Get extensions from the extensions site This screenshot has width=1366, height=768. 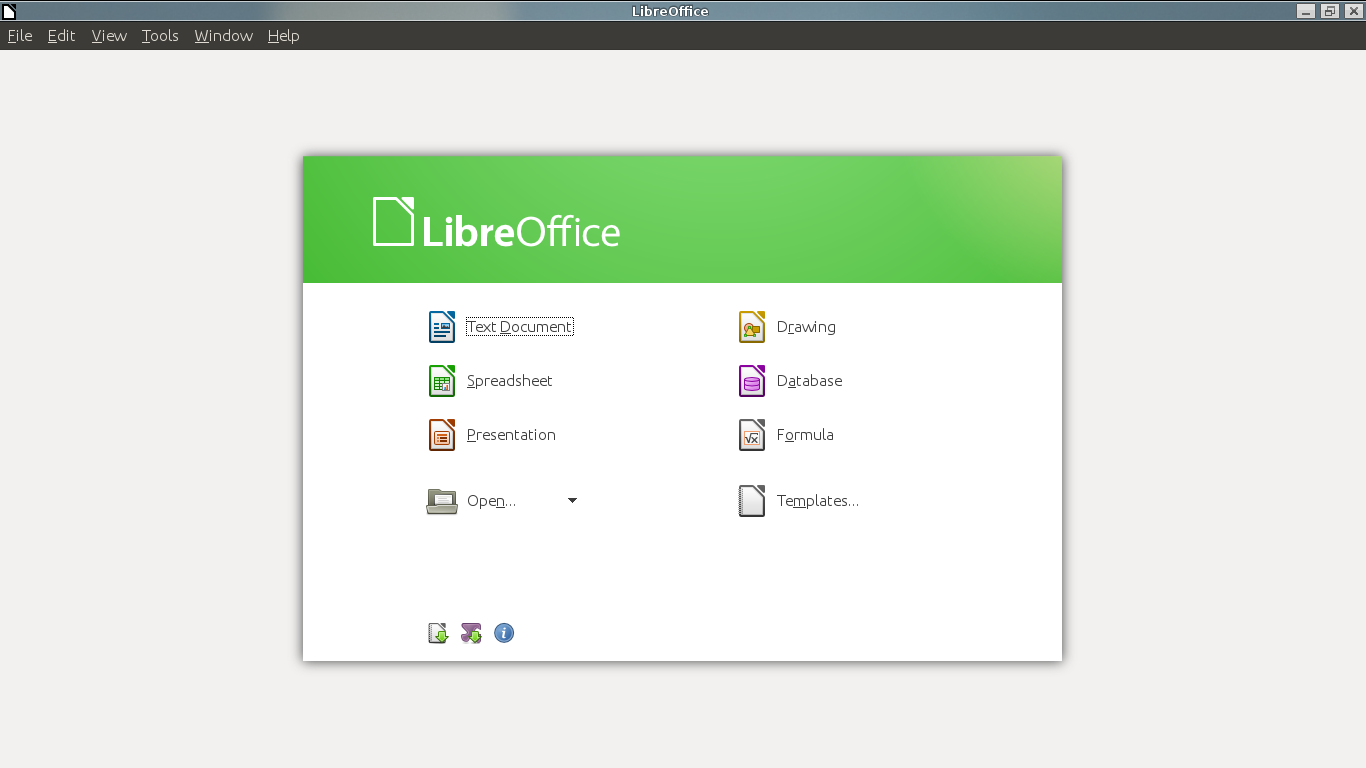471,633
